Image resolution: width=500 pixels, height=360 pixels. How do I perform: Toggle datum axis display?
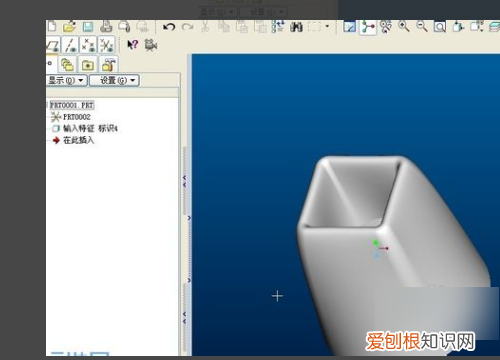coord(71,45)
